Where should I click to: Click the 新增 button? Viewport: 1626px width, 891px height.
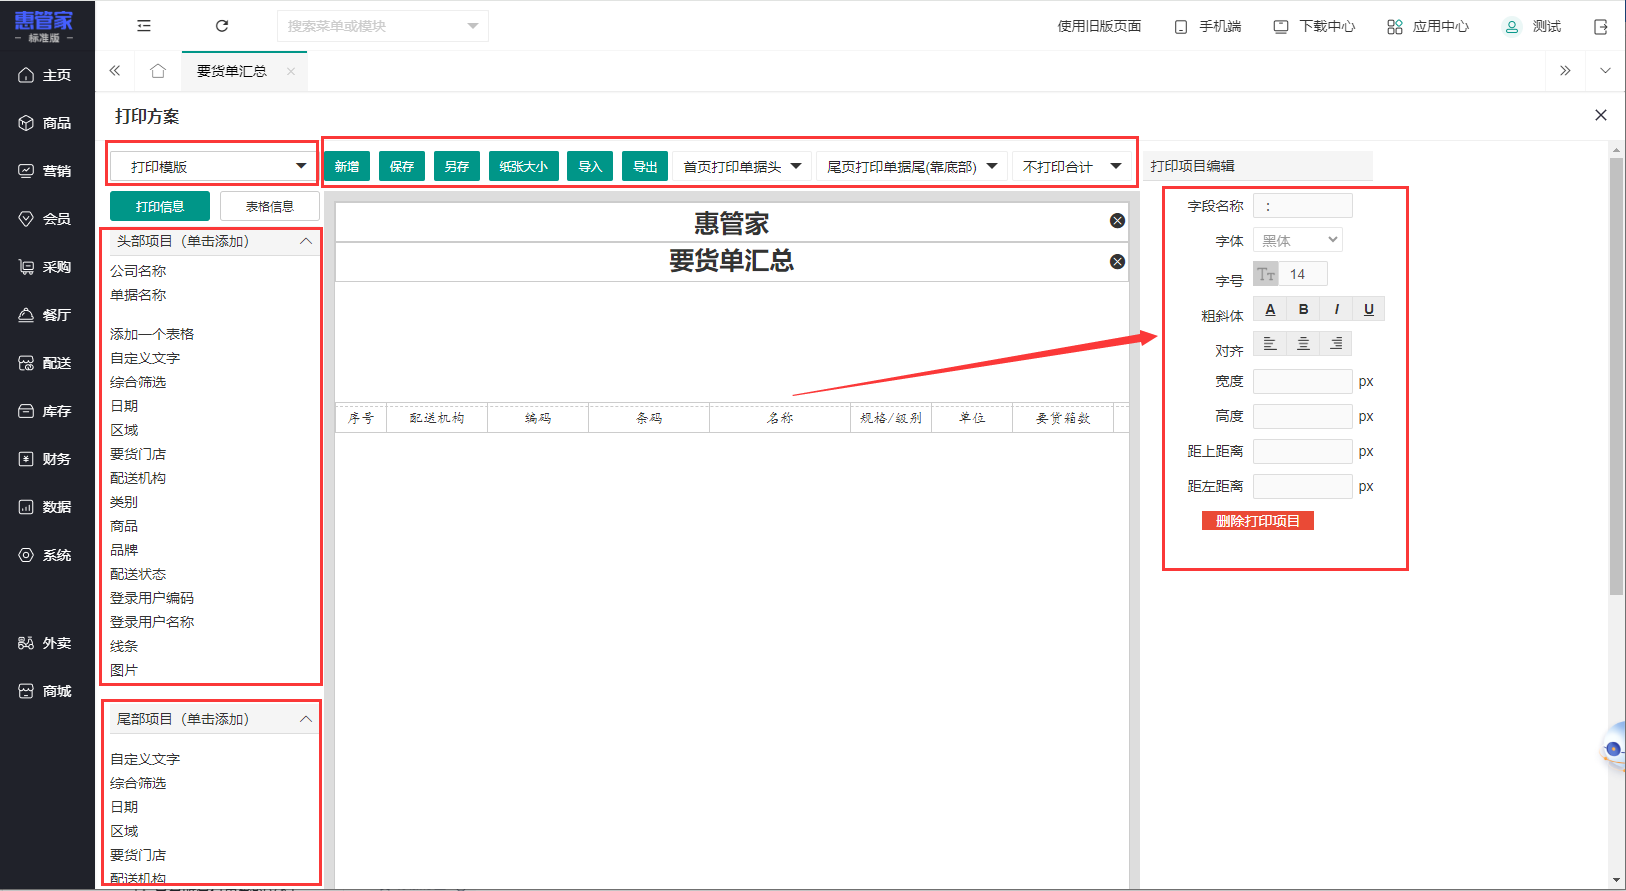347,167
